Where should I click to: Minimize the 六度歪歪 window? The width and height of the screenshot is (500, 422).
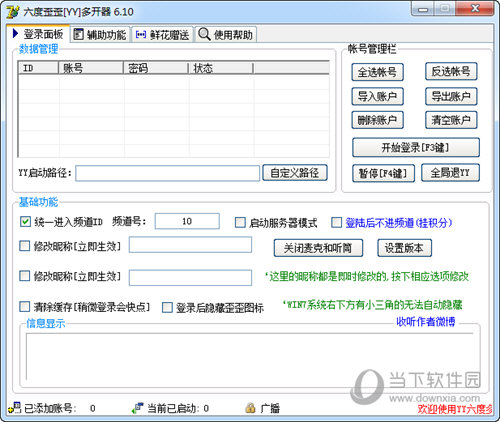423,9
